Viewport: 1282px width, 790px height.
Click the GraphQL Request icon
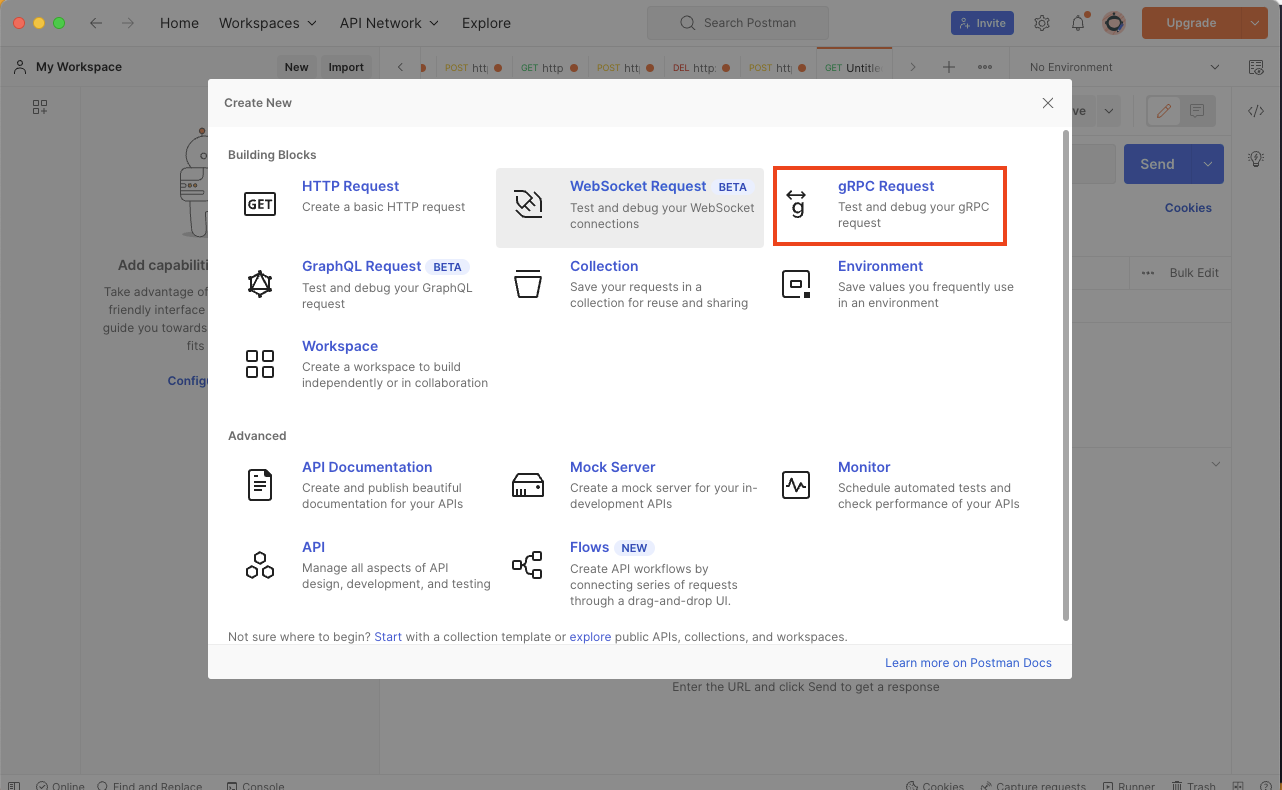point(260,284)
